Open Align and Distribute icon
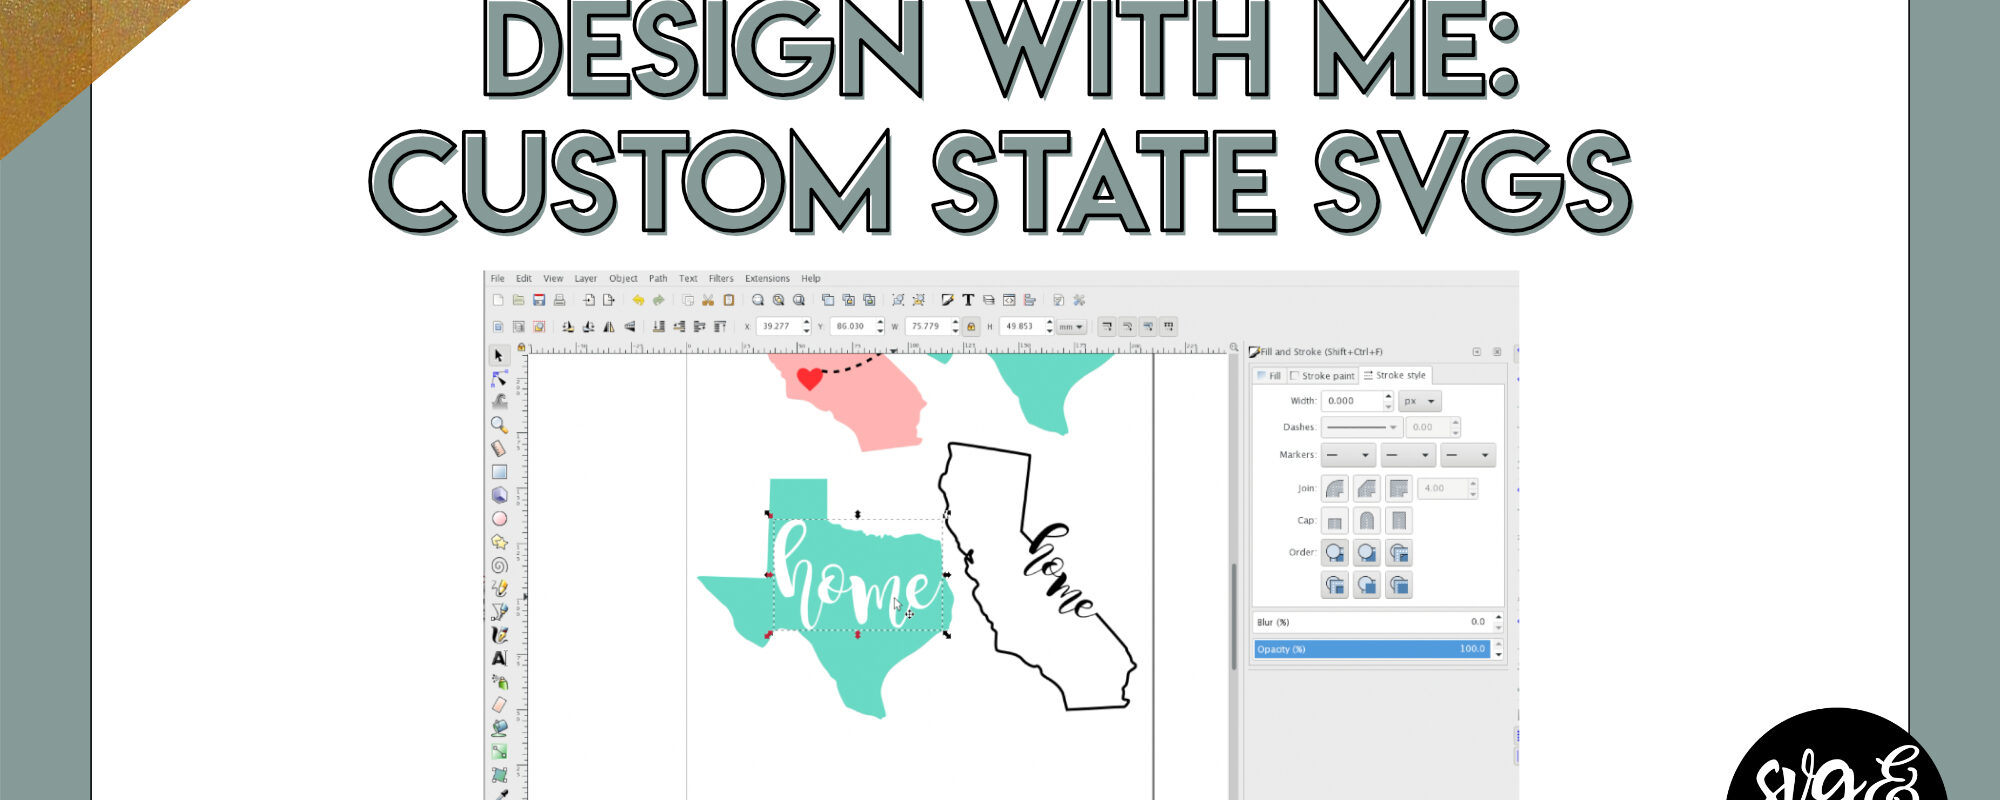This screenshot has height=800, width=2000. (x=1029, y=300)
